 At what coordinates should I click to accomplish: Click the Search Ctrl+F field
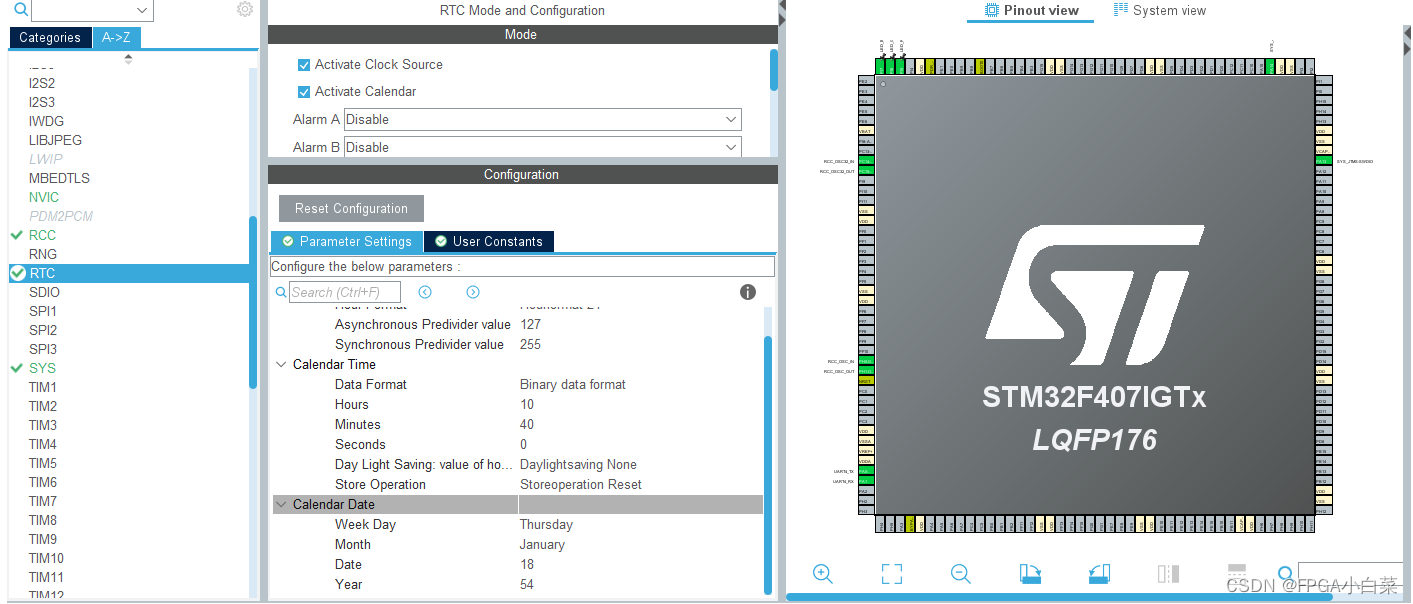pos(345,292)
